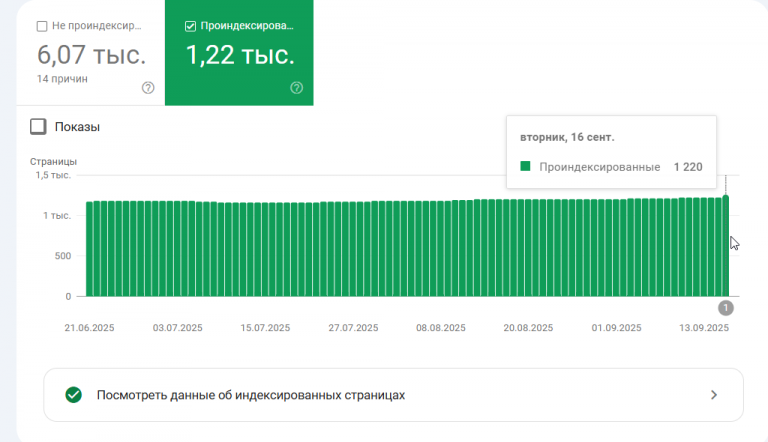Select the 6,07 тыс. non-indexed card

[91, 52]
